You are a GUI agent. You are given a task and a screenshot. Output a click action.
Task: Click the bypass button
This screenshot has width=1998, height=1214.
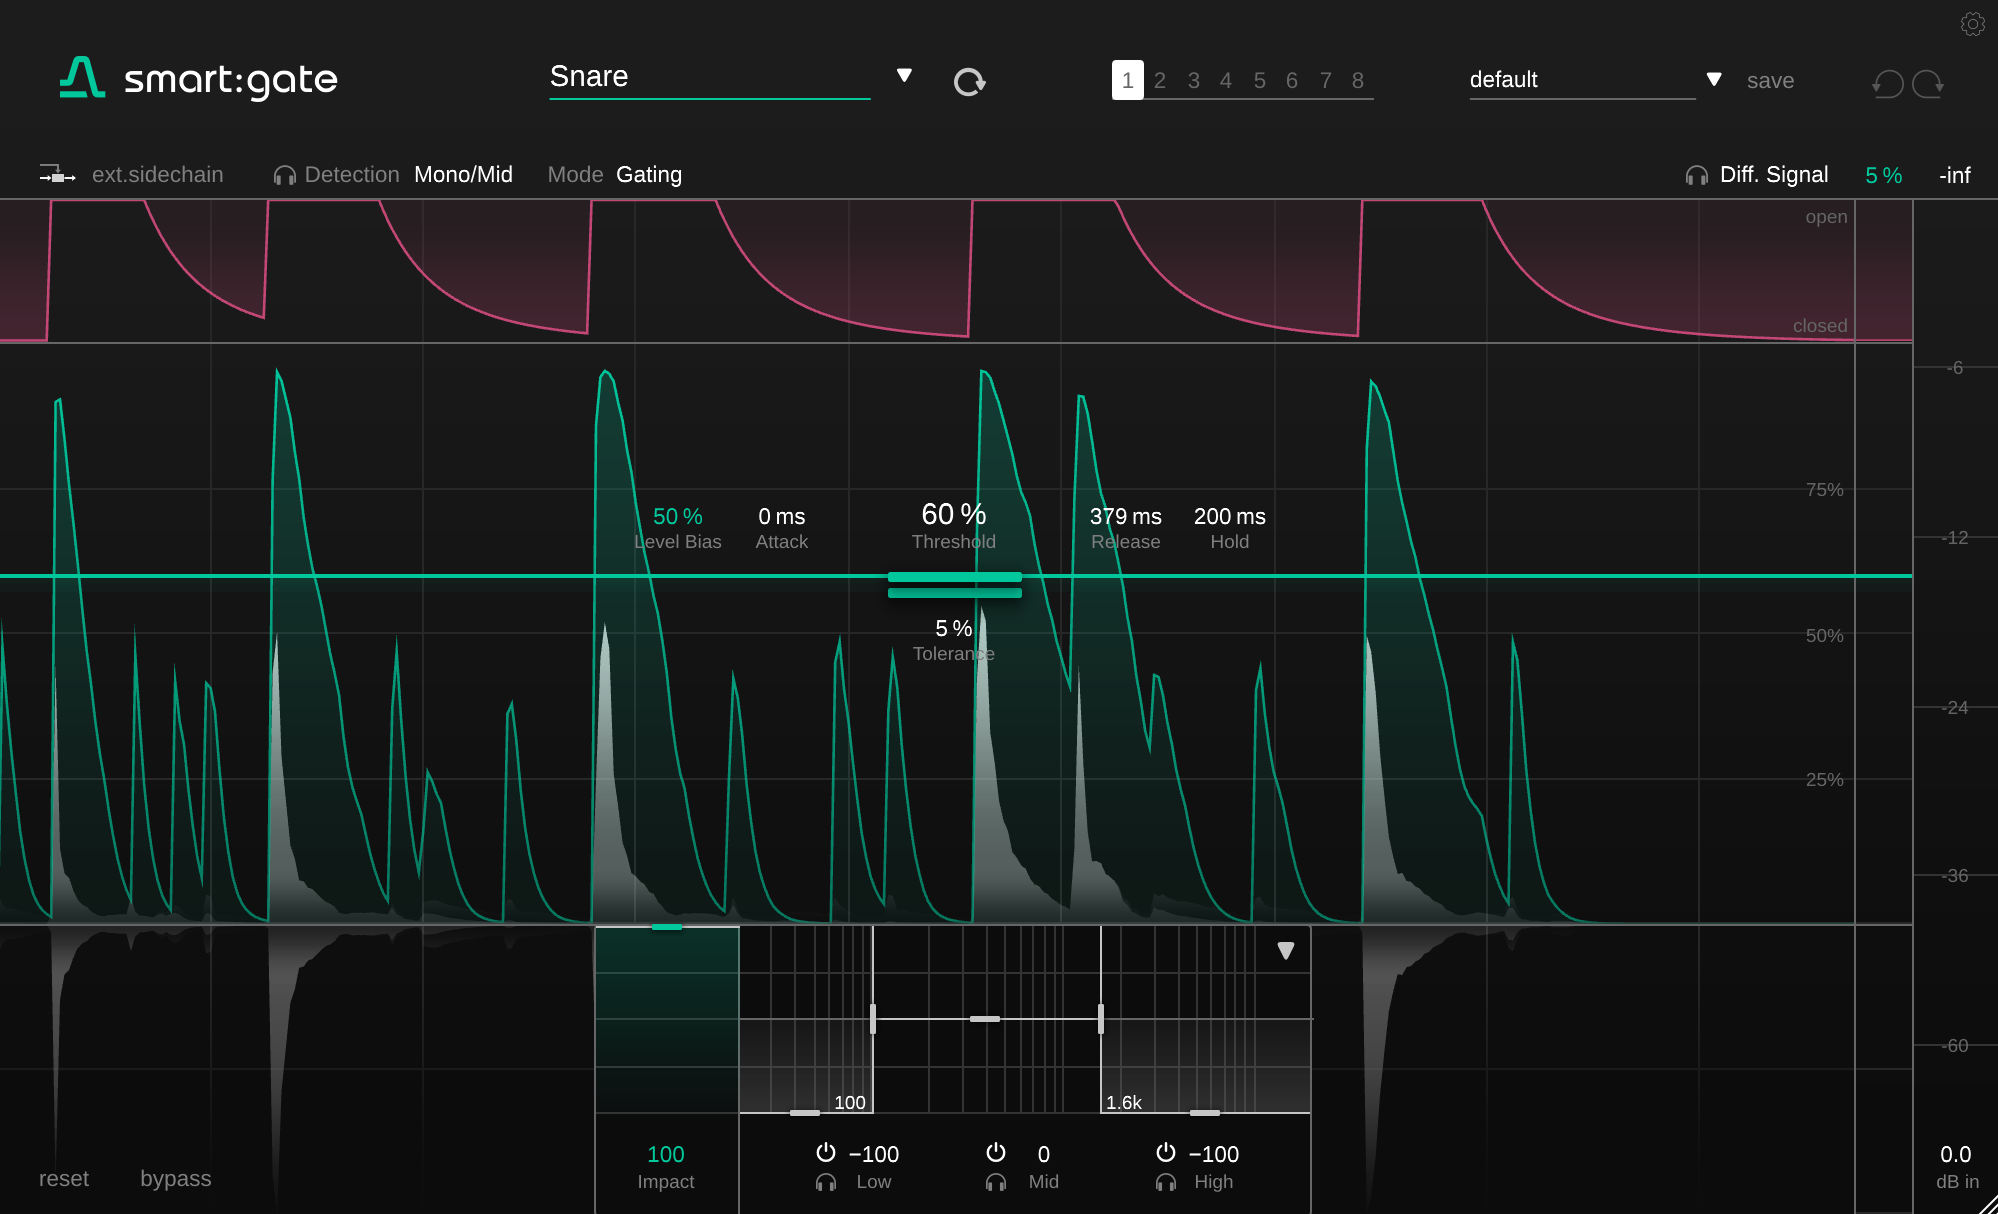175,1179
